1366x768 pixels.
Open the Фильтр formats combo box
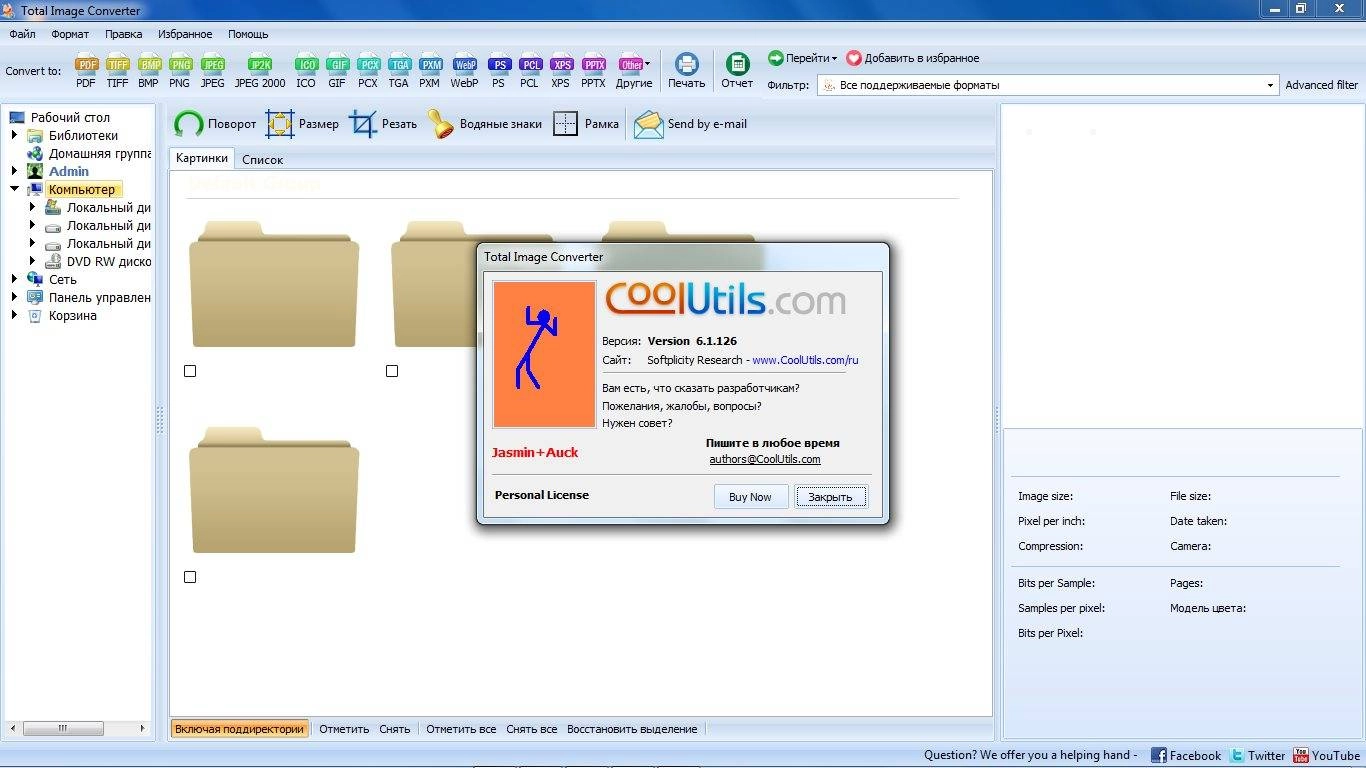(x=1048, y=85)
